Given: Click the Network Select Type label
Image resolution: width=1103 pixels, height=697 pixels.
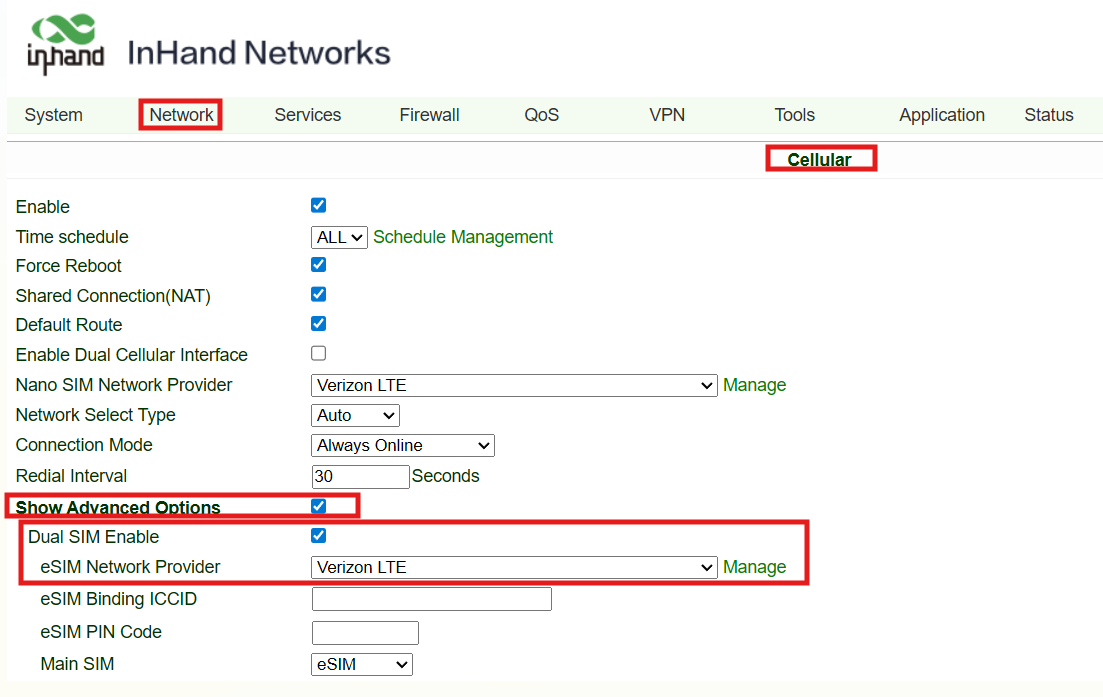Looking at the screenshot, I should pyautogui.click(x=96, y=415).
